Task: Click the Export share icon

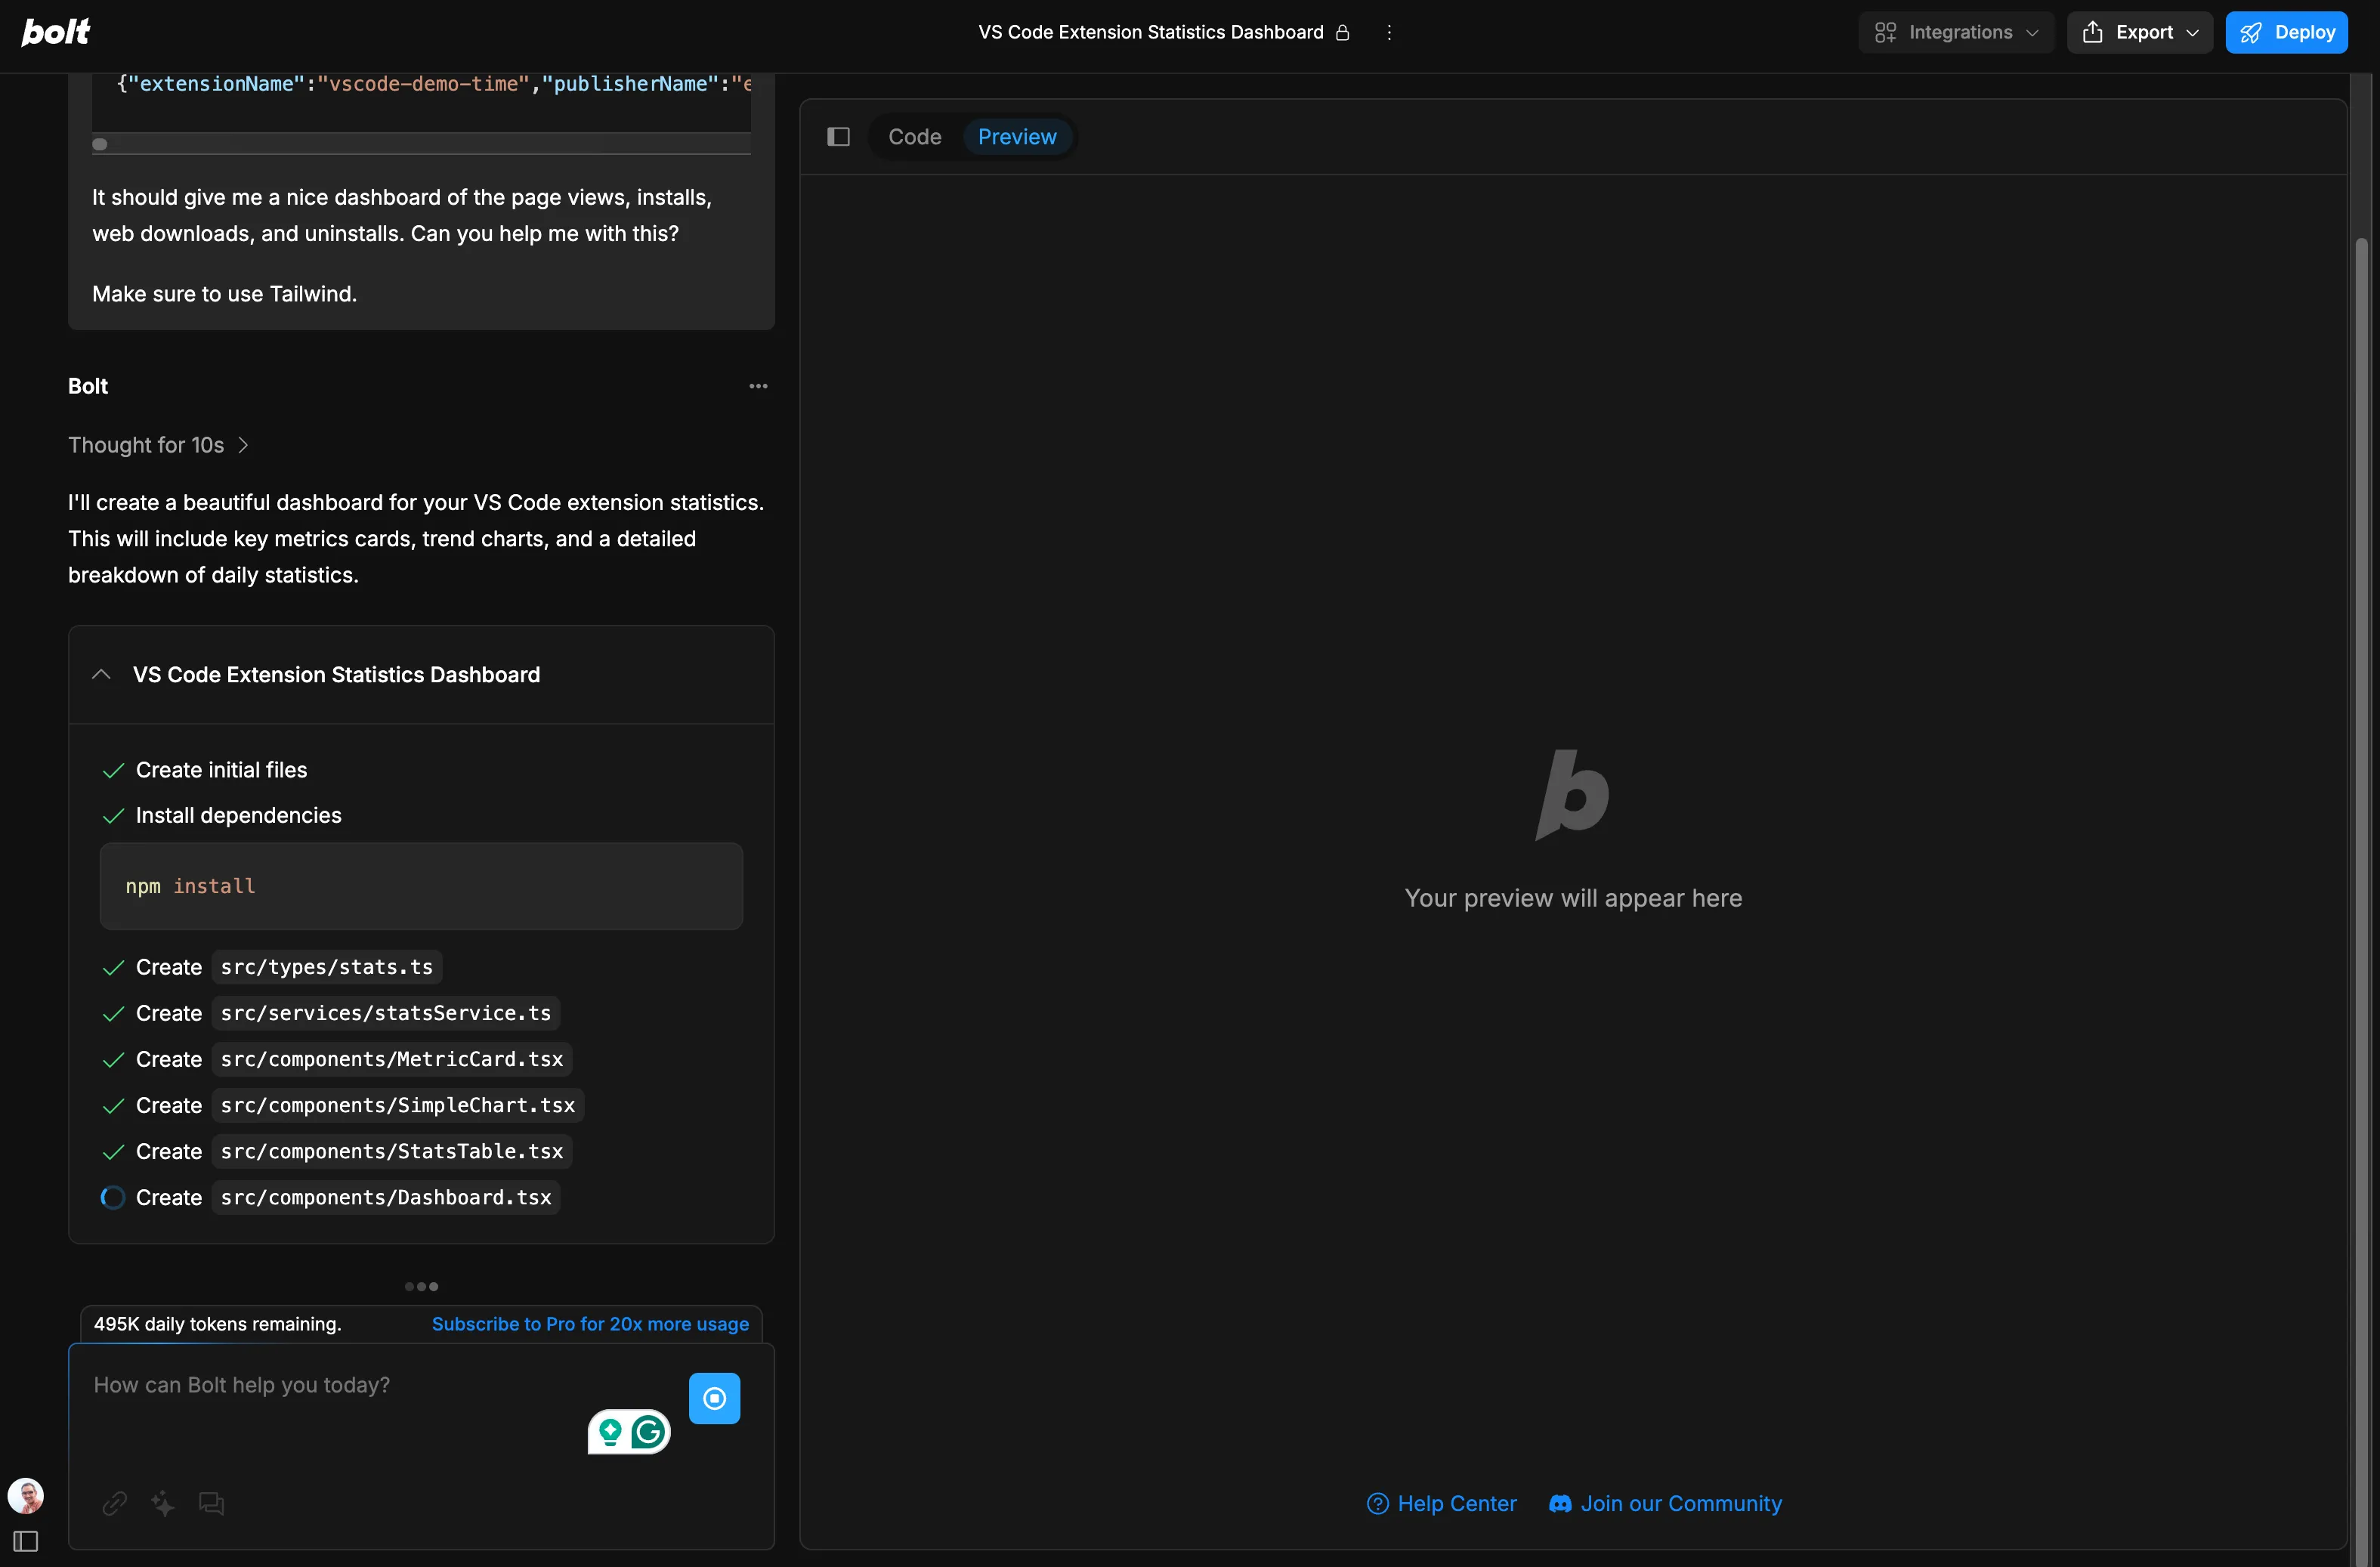Action: pos(2092,32)
